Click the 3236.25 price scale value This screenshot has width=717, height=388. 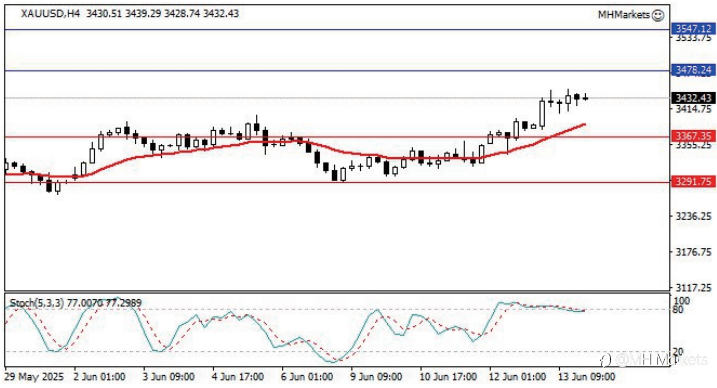pos(694,216)
